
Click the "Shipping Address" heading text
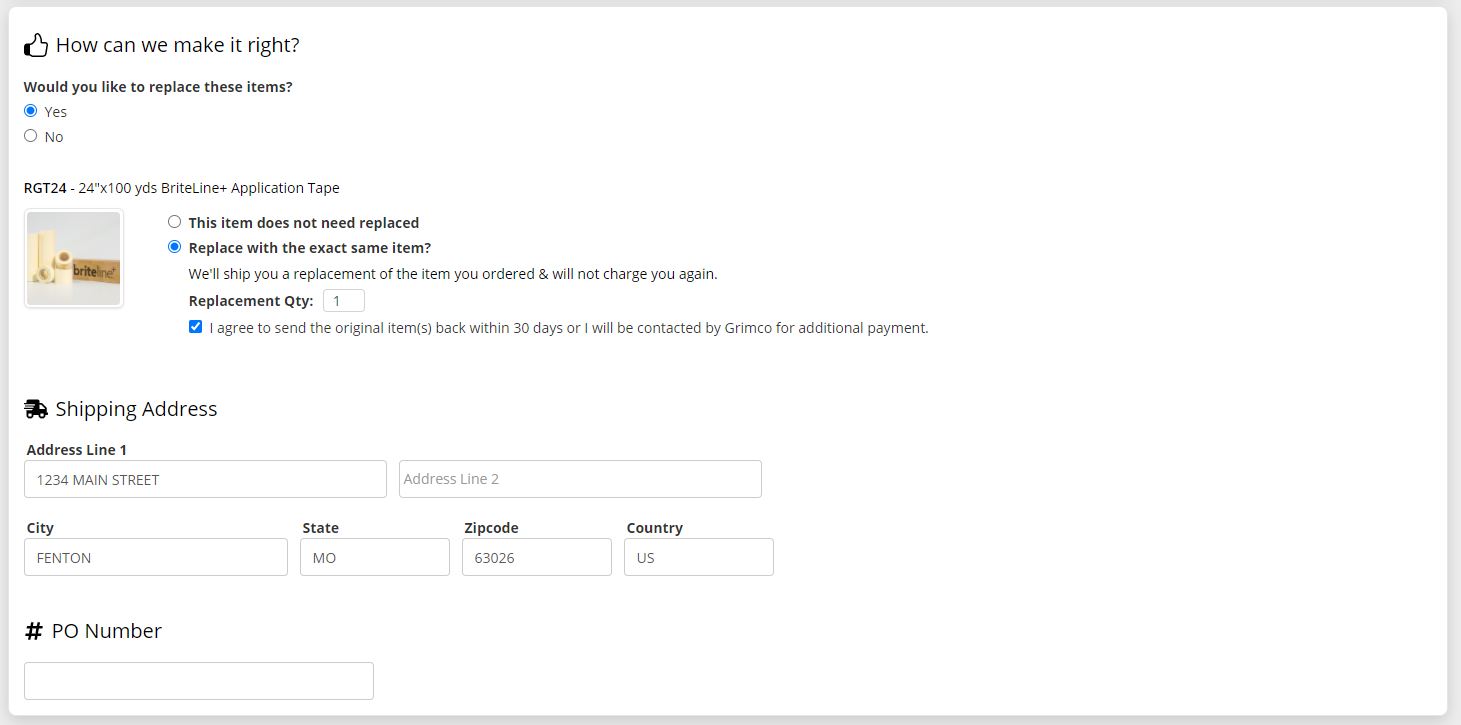(x=136, y=409)
